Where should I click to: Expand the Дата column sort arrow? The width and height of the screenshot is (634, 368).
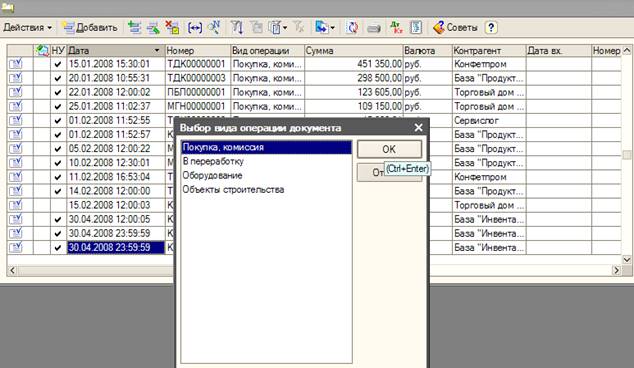click(157, 51)
